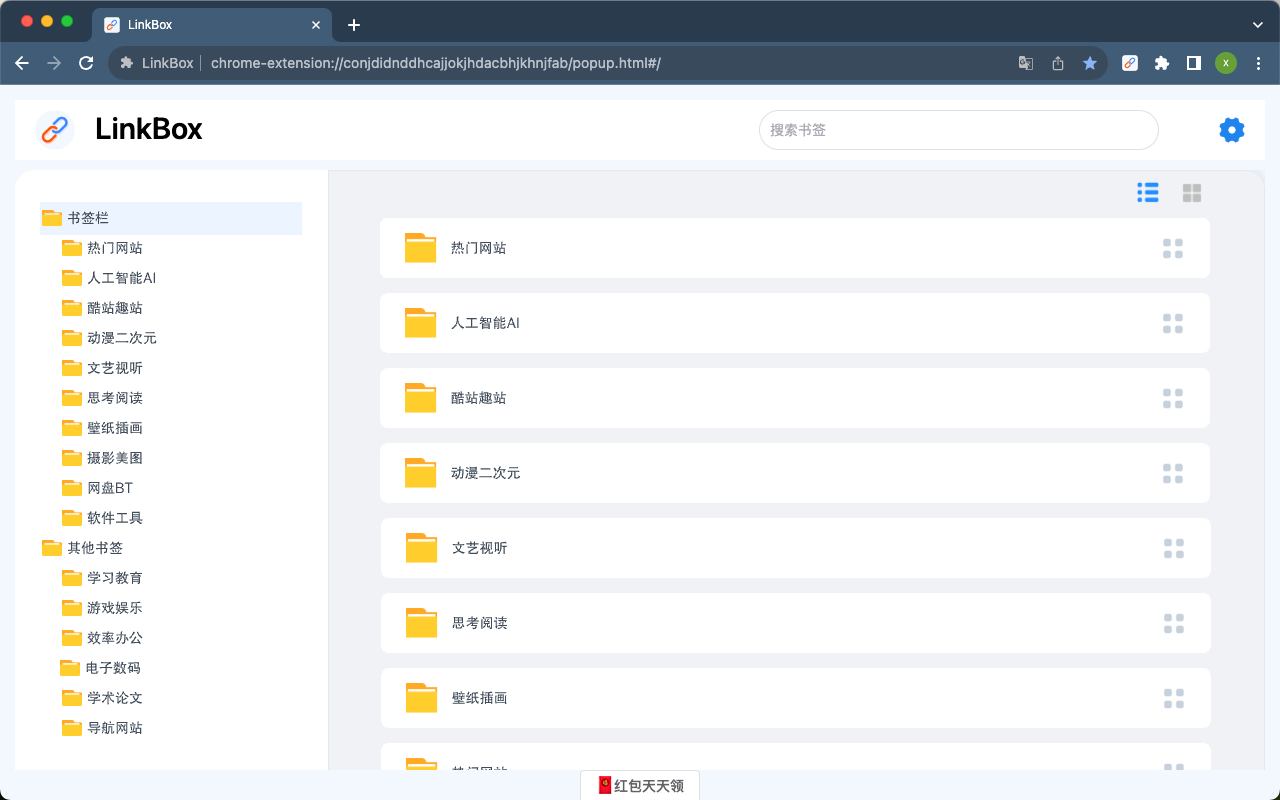Go back to previous page
The image size is (1280, 800).
[22, 63]
